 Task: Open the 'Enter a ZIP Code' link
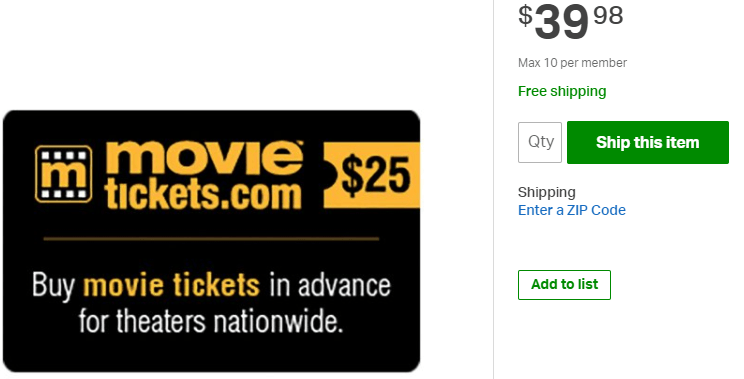572,210
